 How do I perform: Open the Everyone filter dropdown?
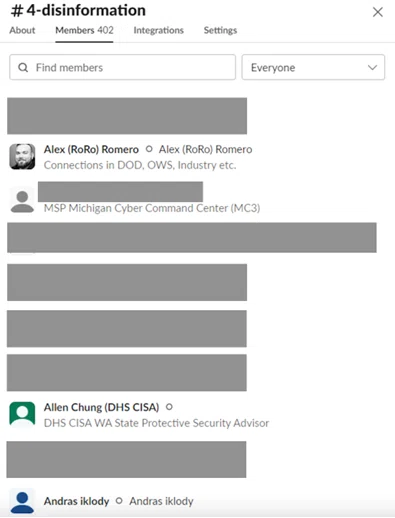pyautogui.click(x=313, y=67)
